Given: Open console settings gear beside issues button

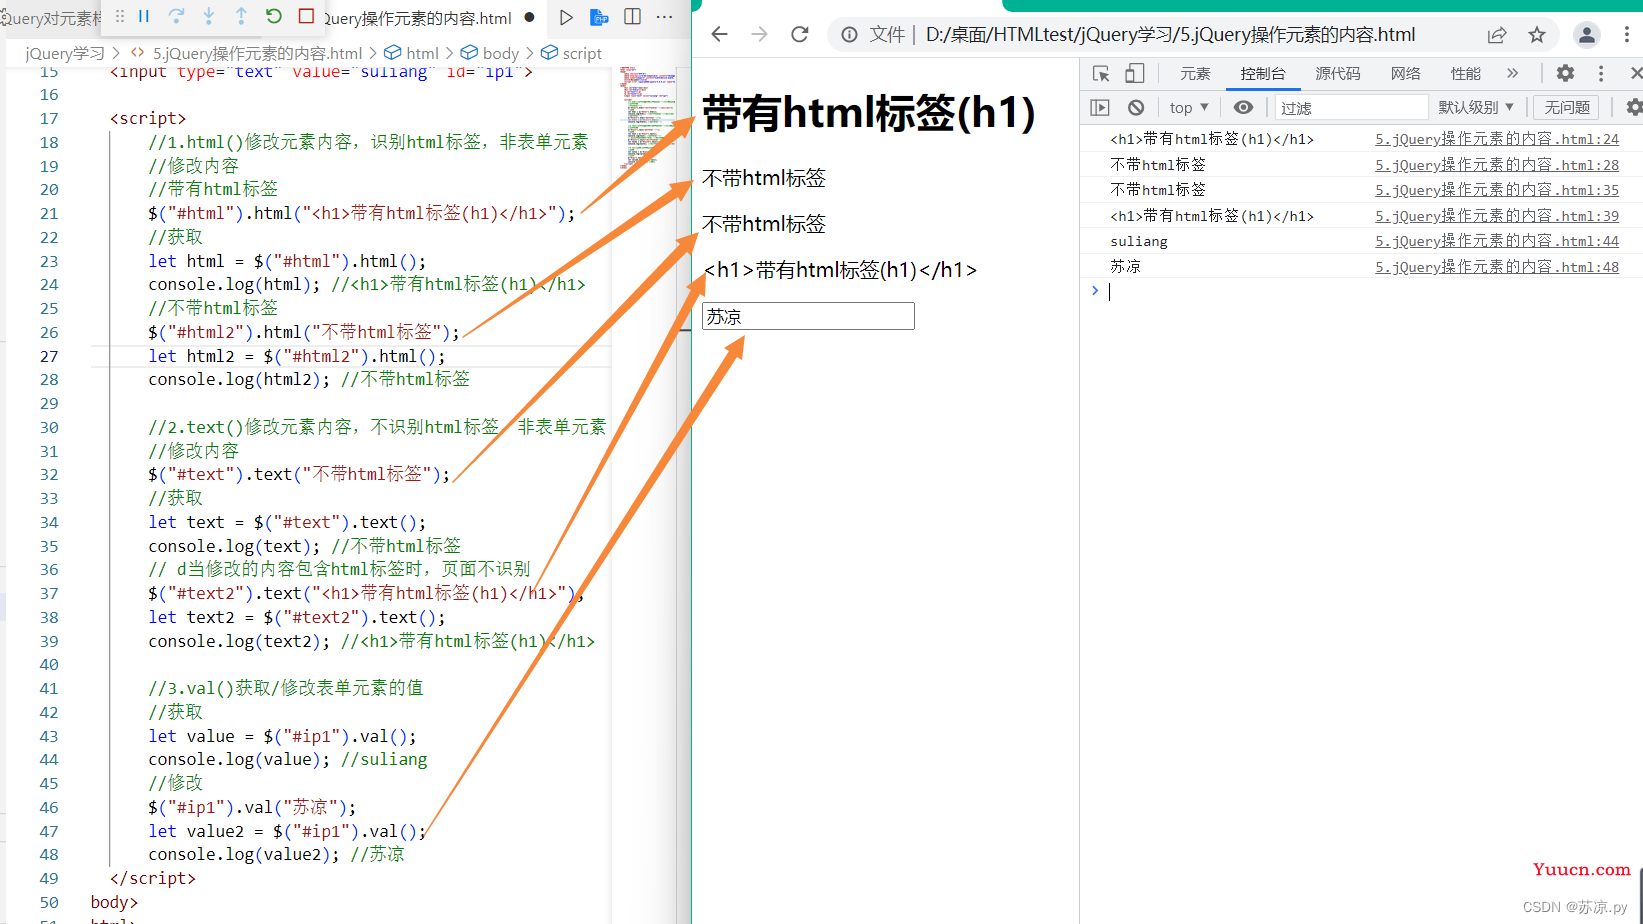Looking at the screenshot, I should [1634, 107].
